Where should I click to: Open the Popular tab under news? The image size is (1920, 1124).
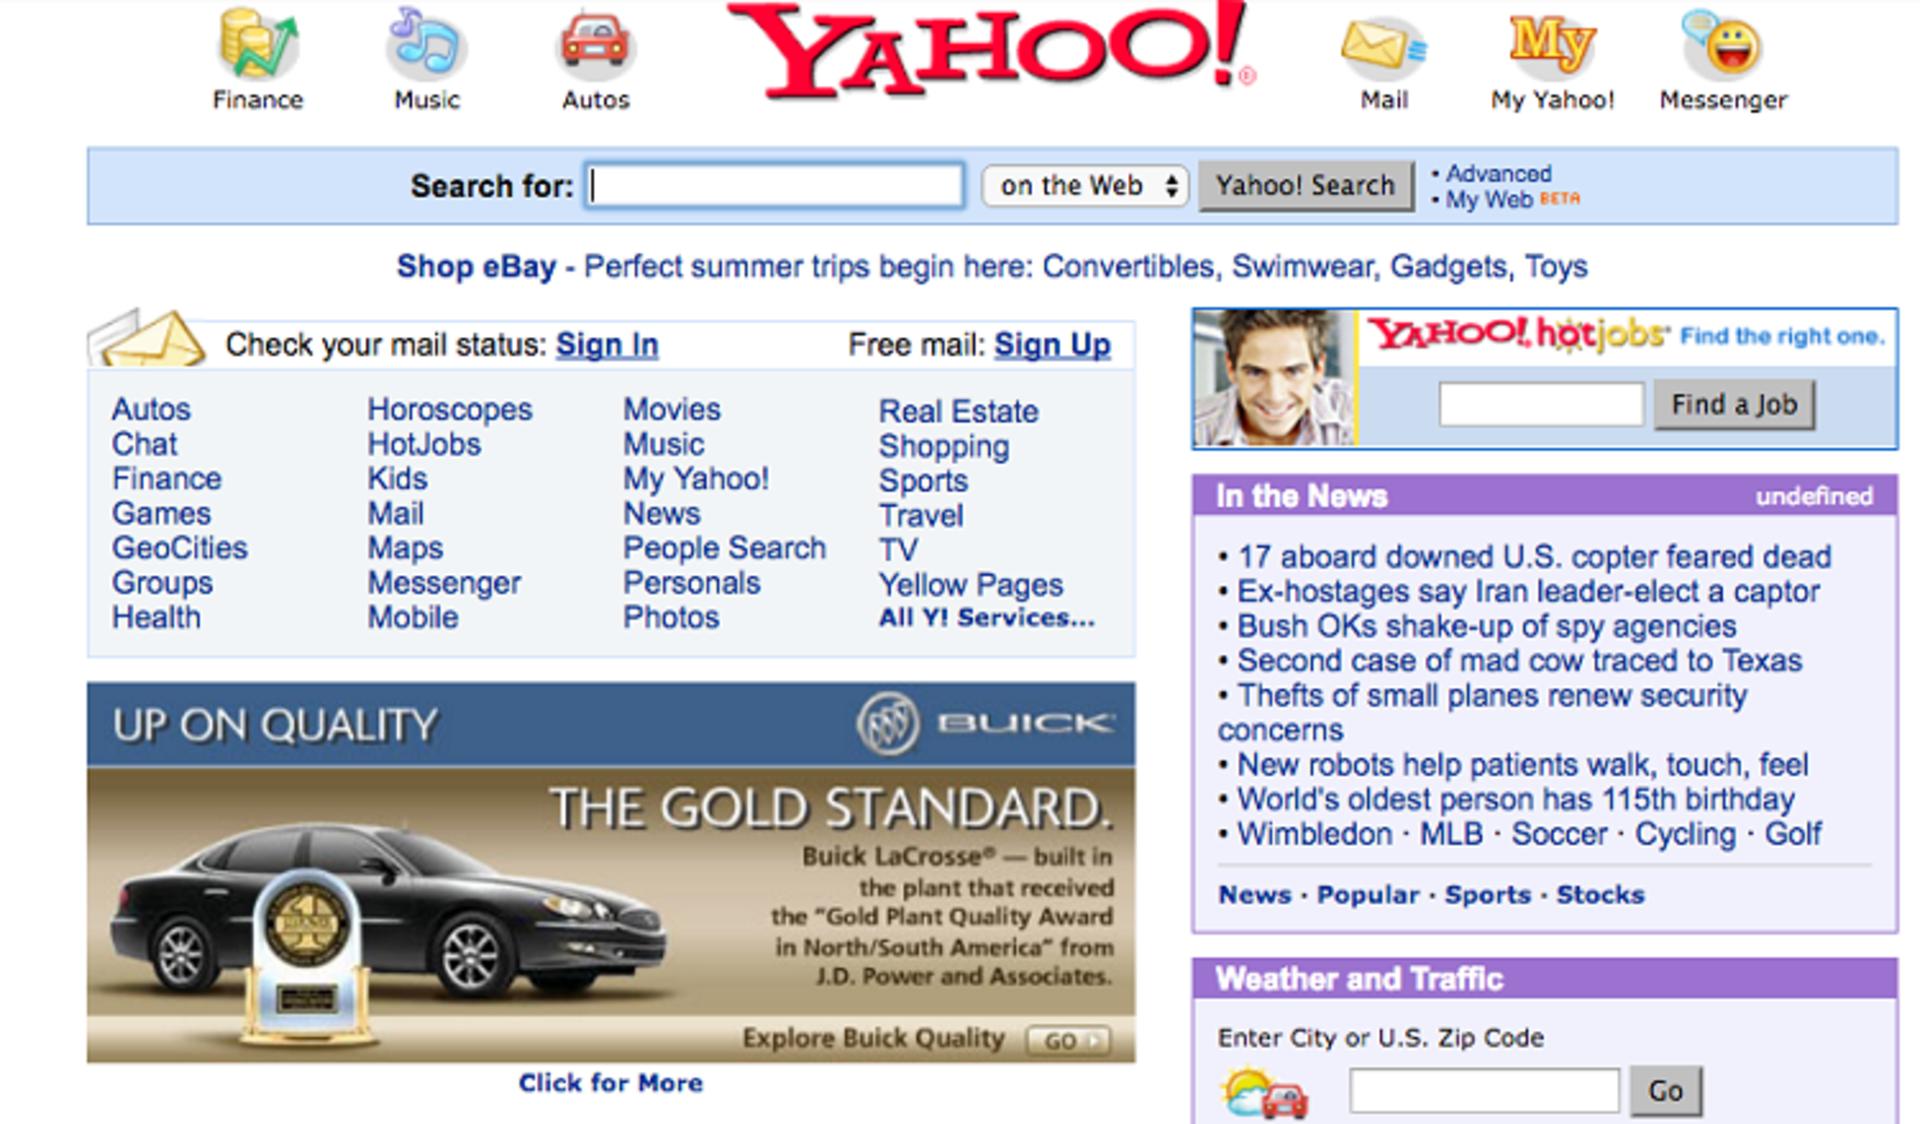coord(1367,895)
